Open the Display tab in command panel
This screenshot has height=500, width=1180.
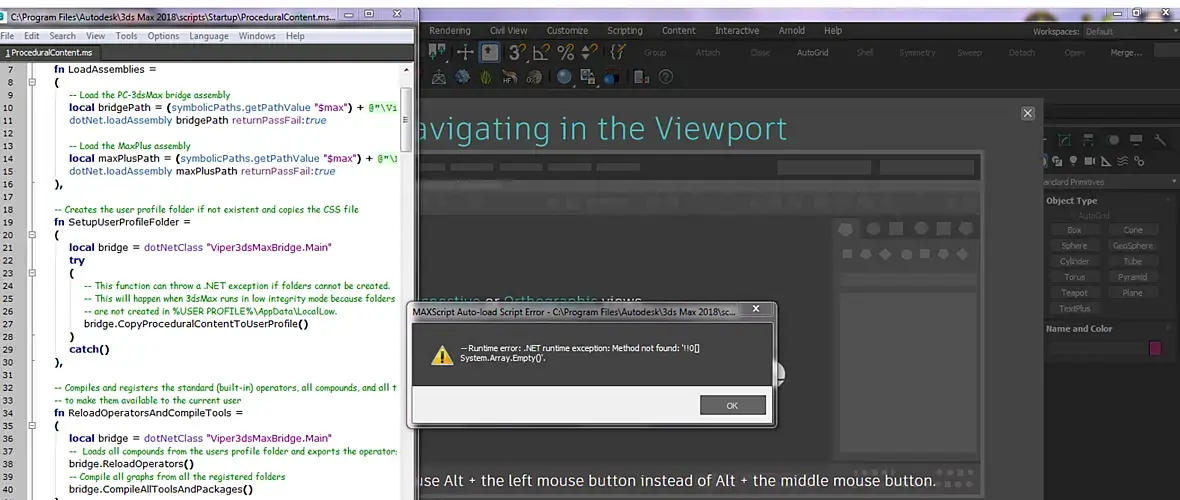click(x=1136, y=140)
